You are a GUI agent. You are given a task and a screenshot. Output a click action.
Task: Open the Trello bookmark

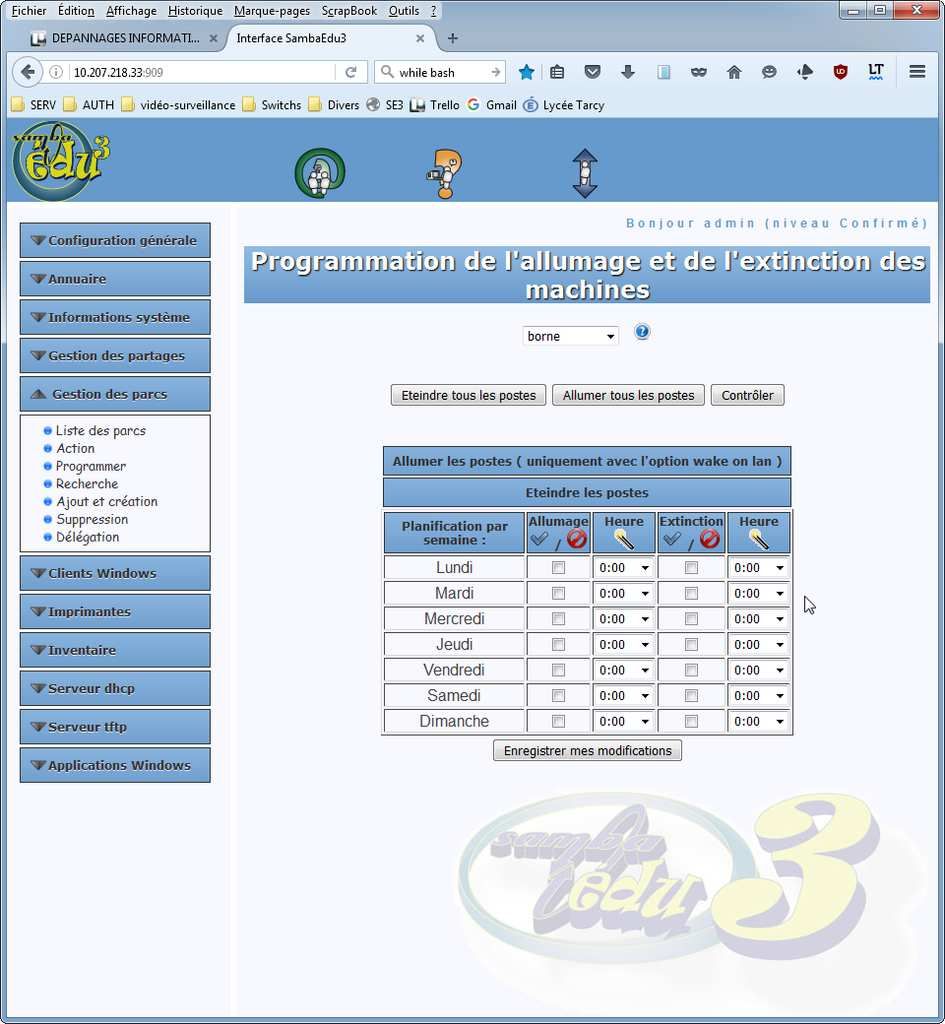pyautogui.click(x=434, y=104)
